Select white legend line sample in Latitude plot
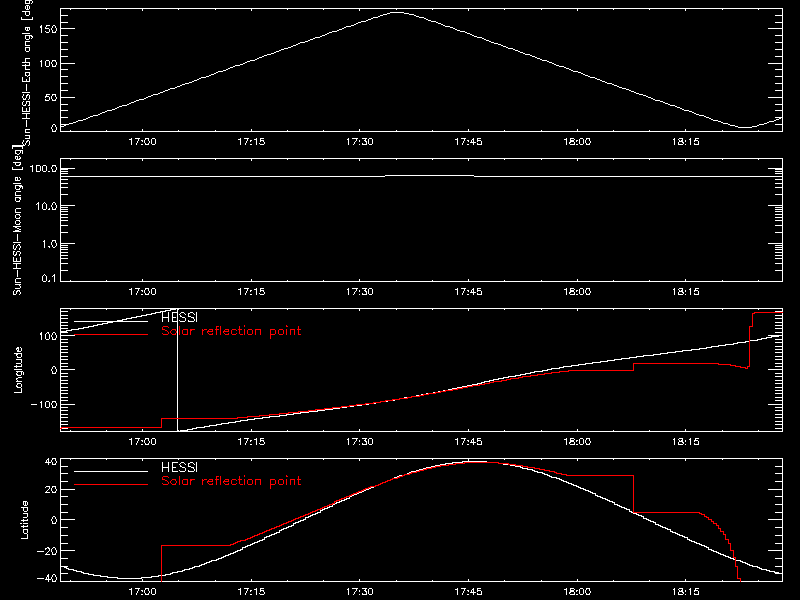 click(111, 471)
